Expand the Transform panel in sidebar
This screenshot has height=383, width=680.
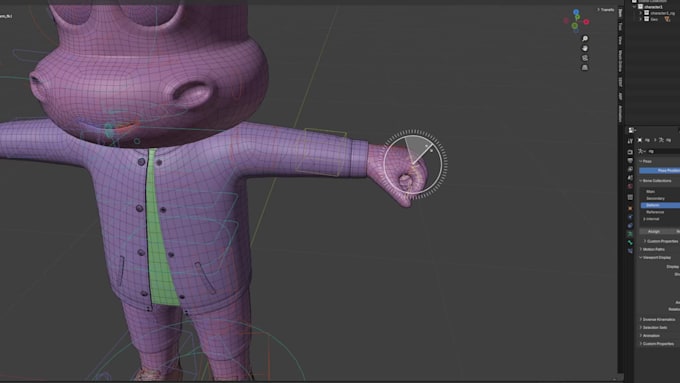coord(606,10)
